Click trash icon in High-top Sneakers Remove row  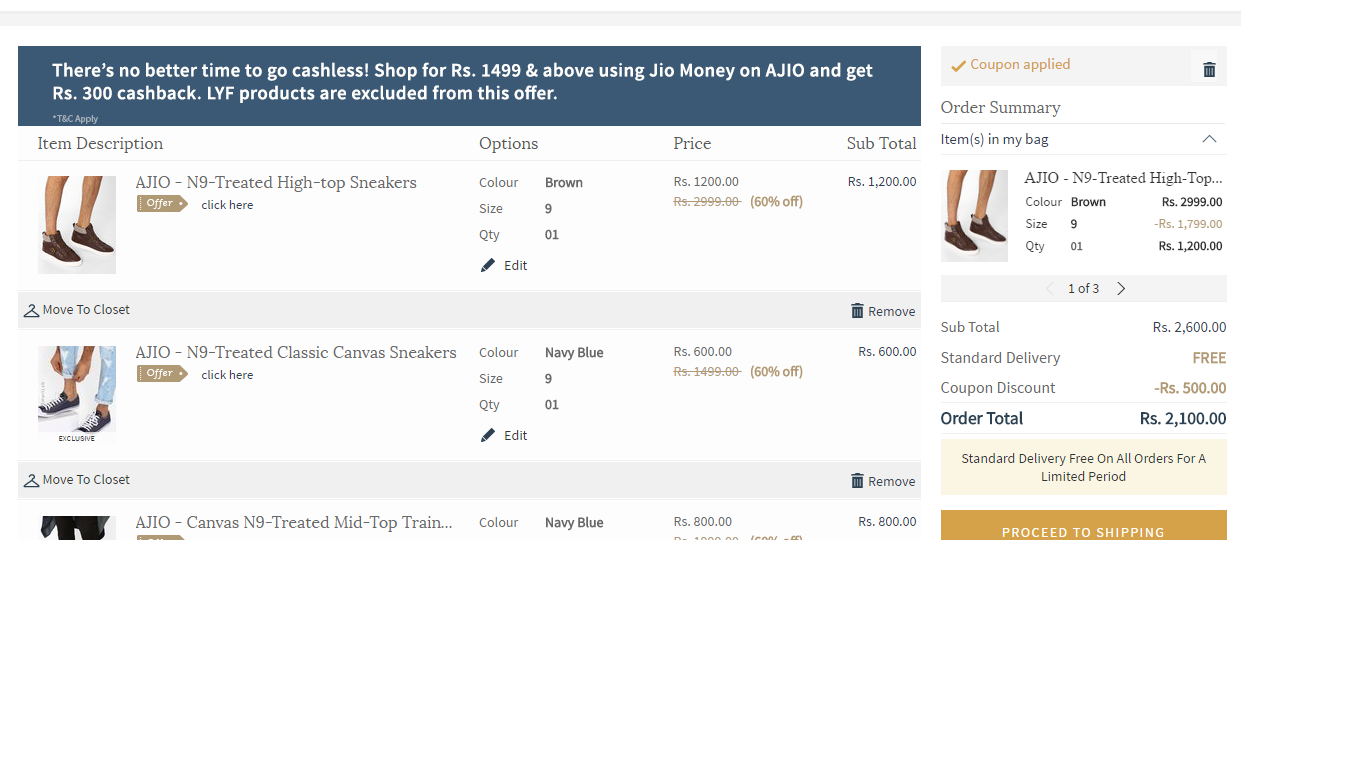tap(857, 310)
